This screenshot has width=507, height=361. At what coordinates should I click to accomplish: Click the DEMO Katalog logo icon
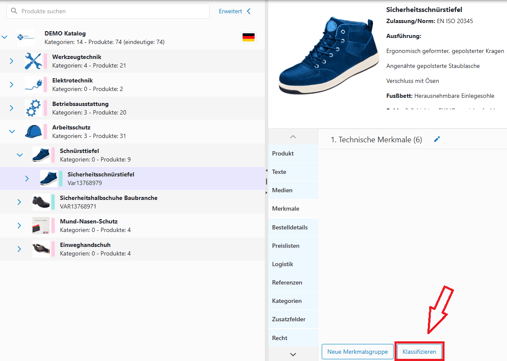point(25,37)
